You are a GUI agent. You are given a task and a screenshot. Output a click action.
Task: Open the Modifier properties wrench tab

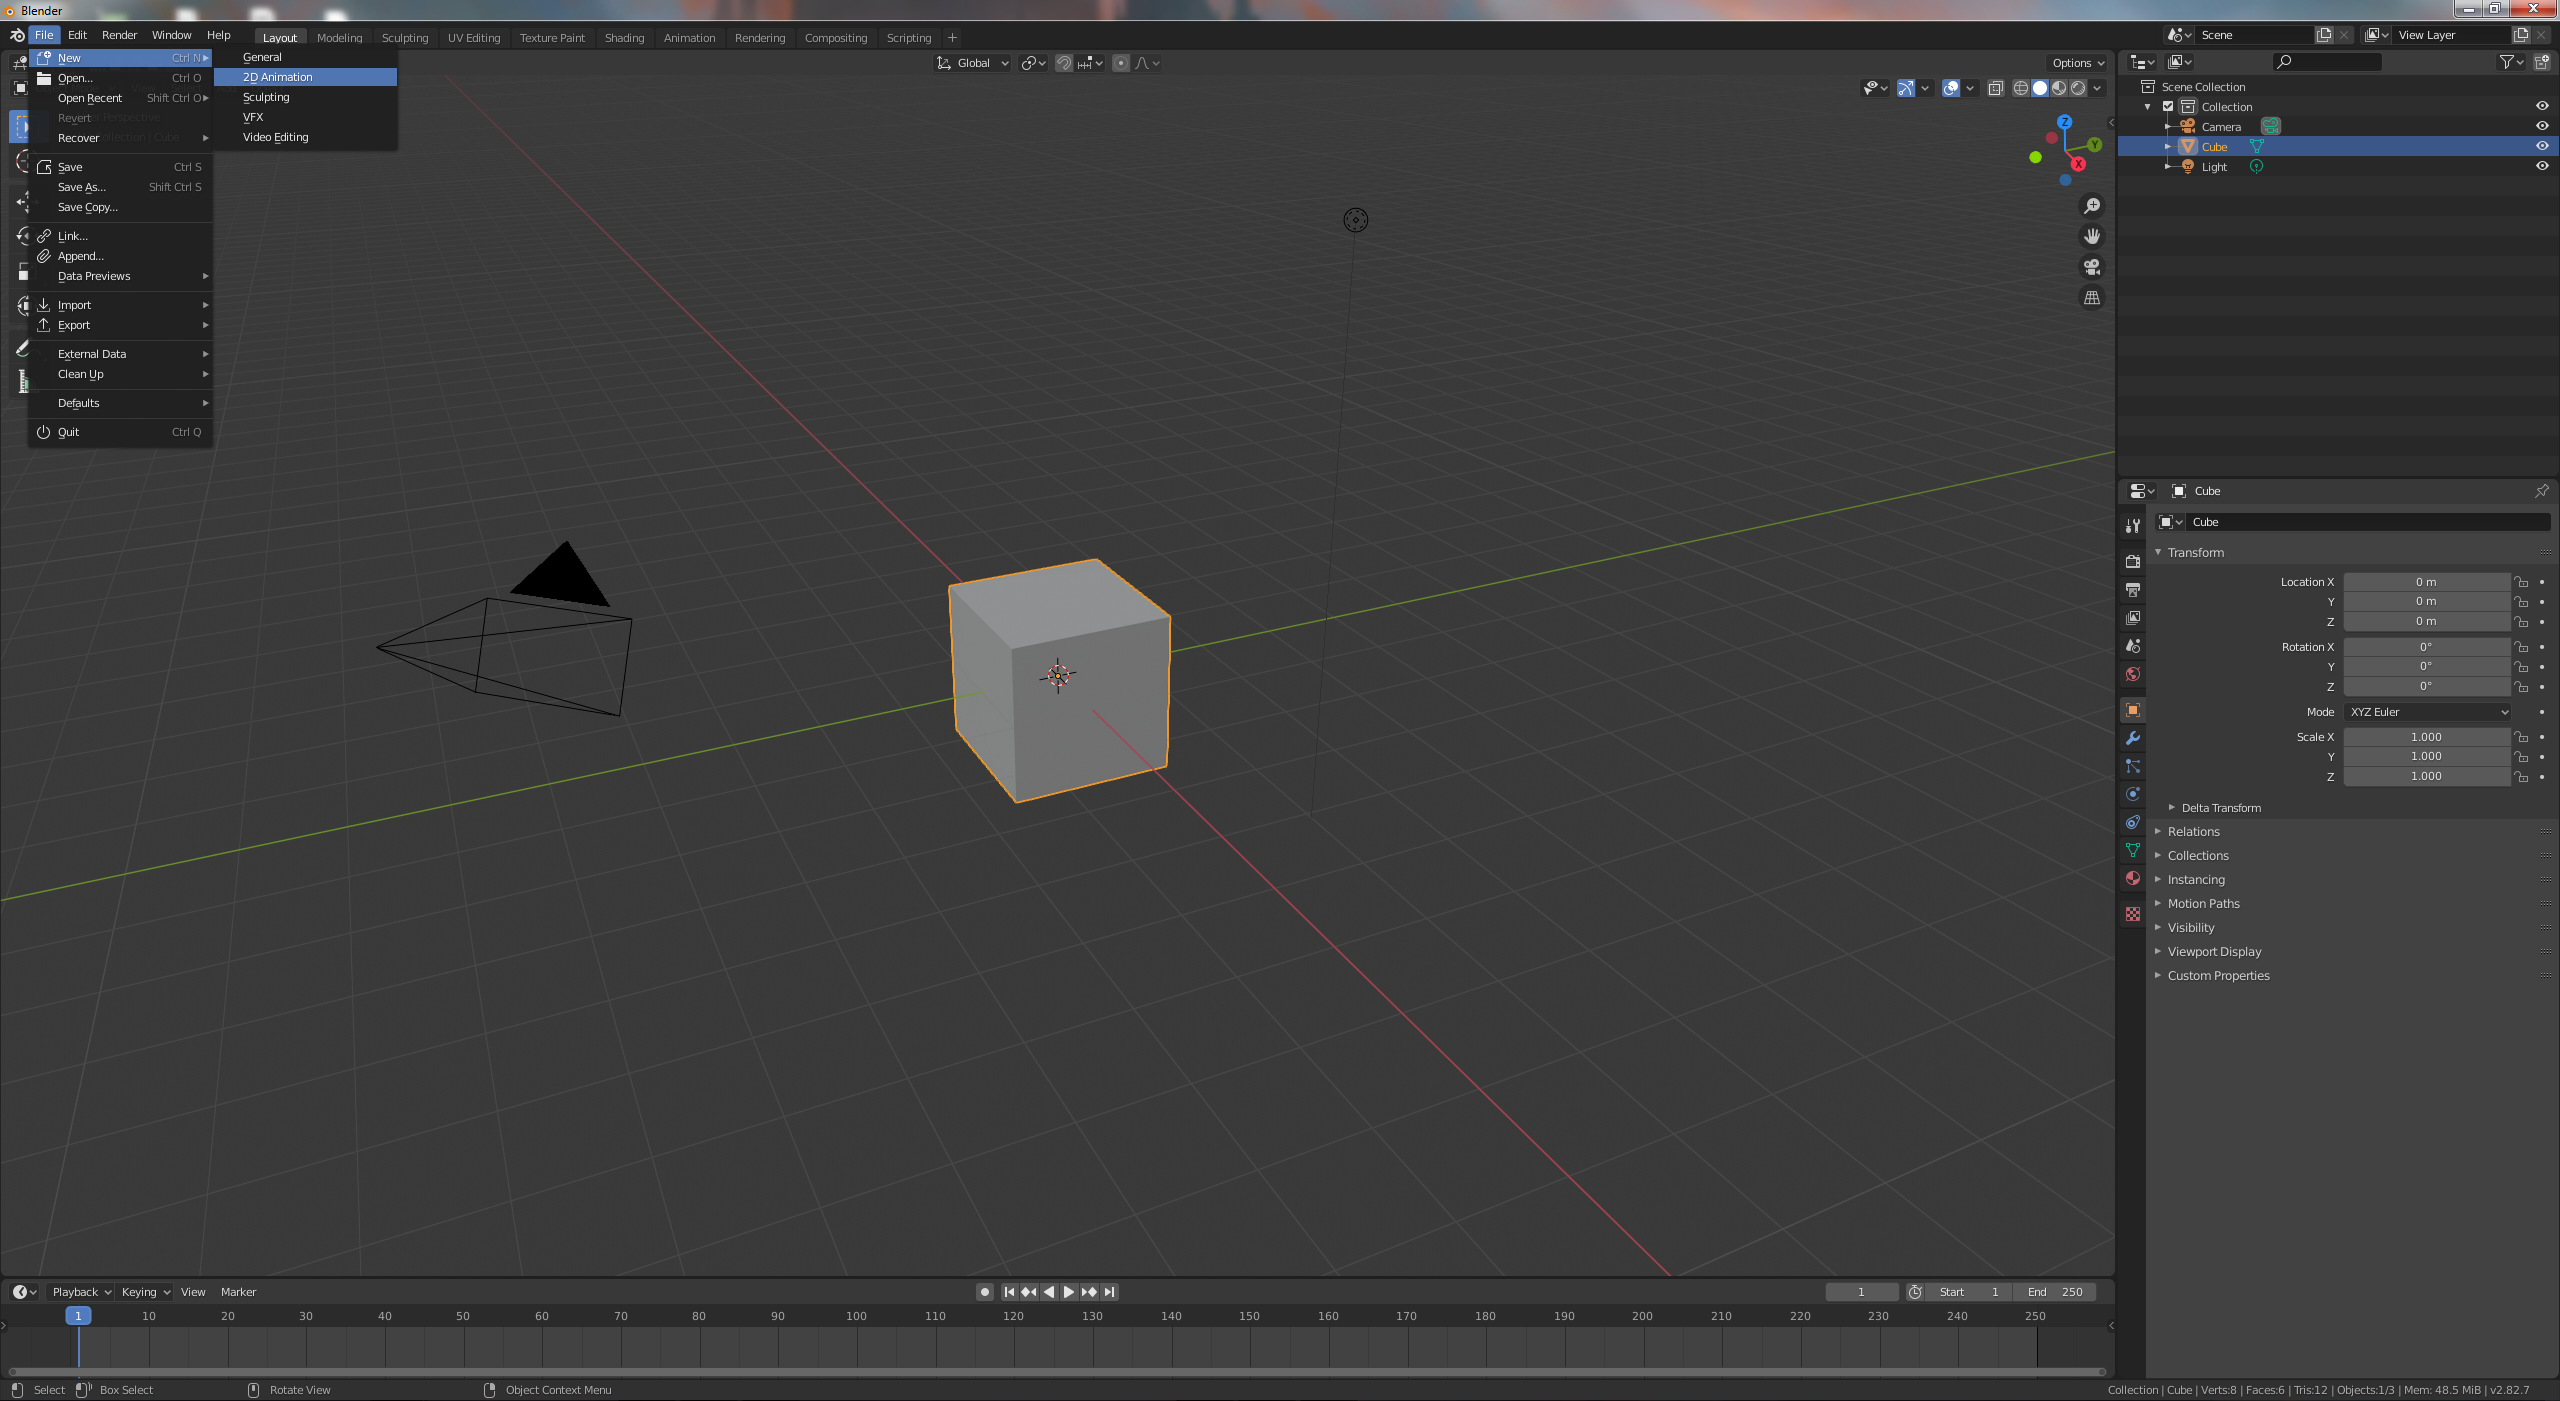(2133, 738)
